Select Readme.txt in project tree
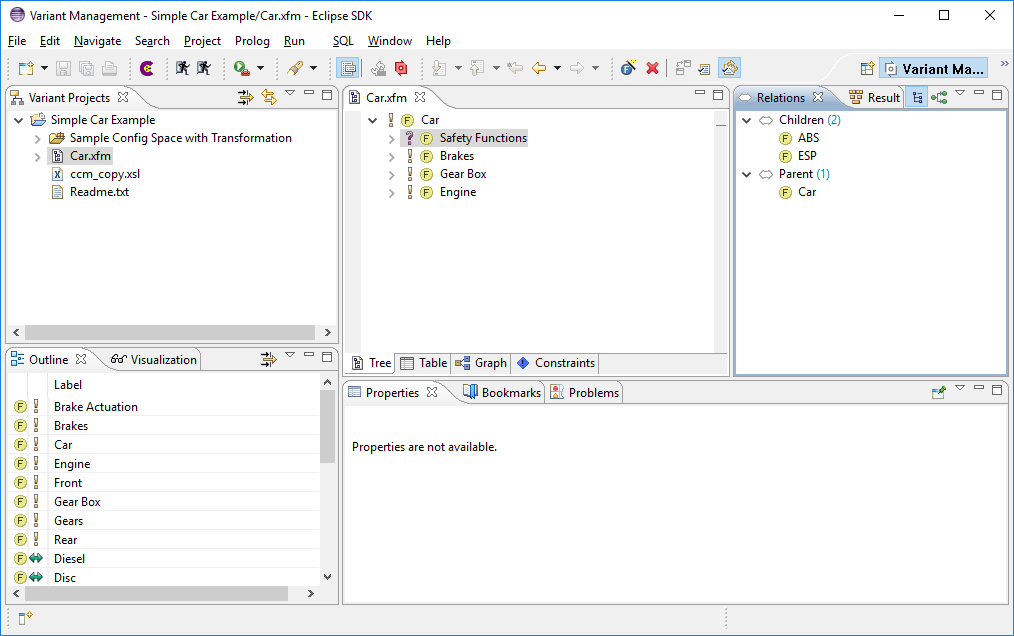Image resolution: width=1014 pixels, height=636 pixels. click(99, 192)
